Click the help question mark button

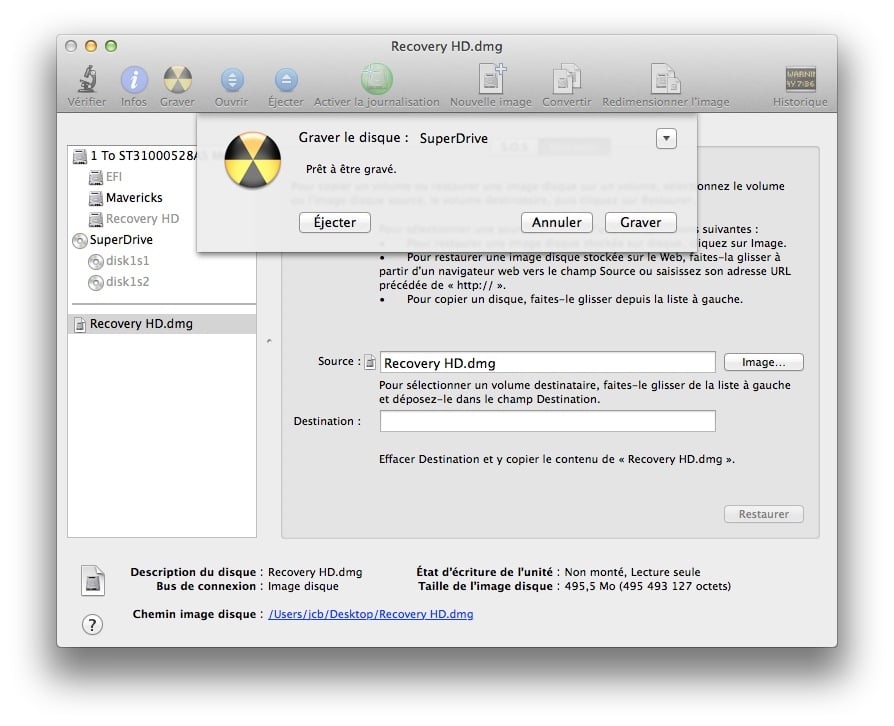(x=92, y=624)
